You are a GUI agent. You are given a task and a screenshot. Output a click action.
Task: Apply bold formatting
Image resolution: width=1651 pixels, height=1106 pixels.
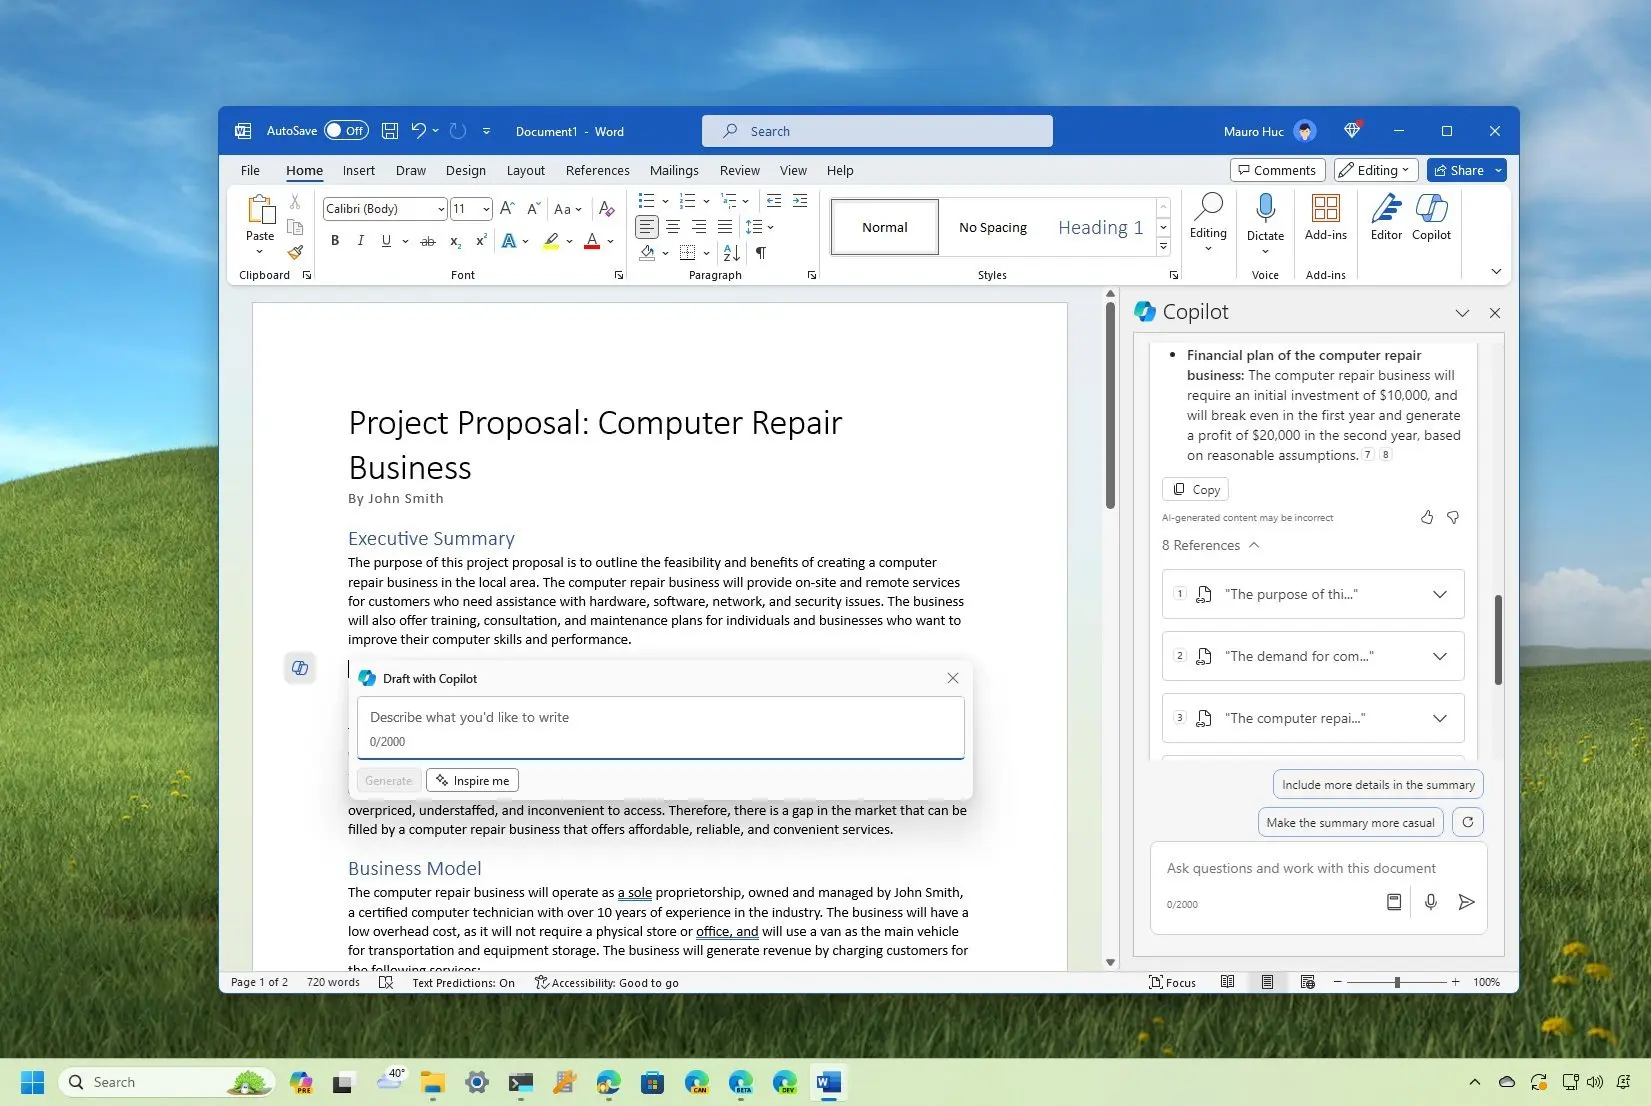point(335,241)
